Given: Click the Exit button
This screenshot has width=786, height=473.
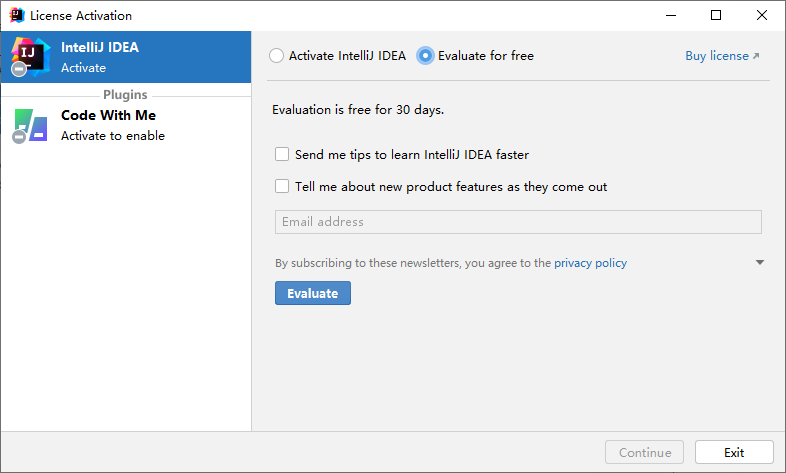Looking at the screenshot, I should pyautogui.click(x=734, y=452).
